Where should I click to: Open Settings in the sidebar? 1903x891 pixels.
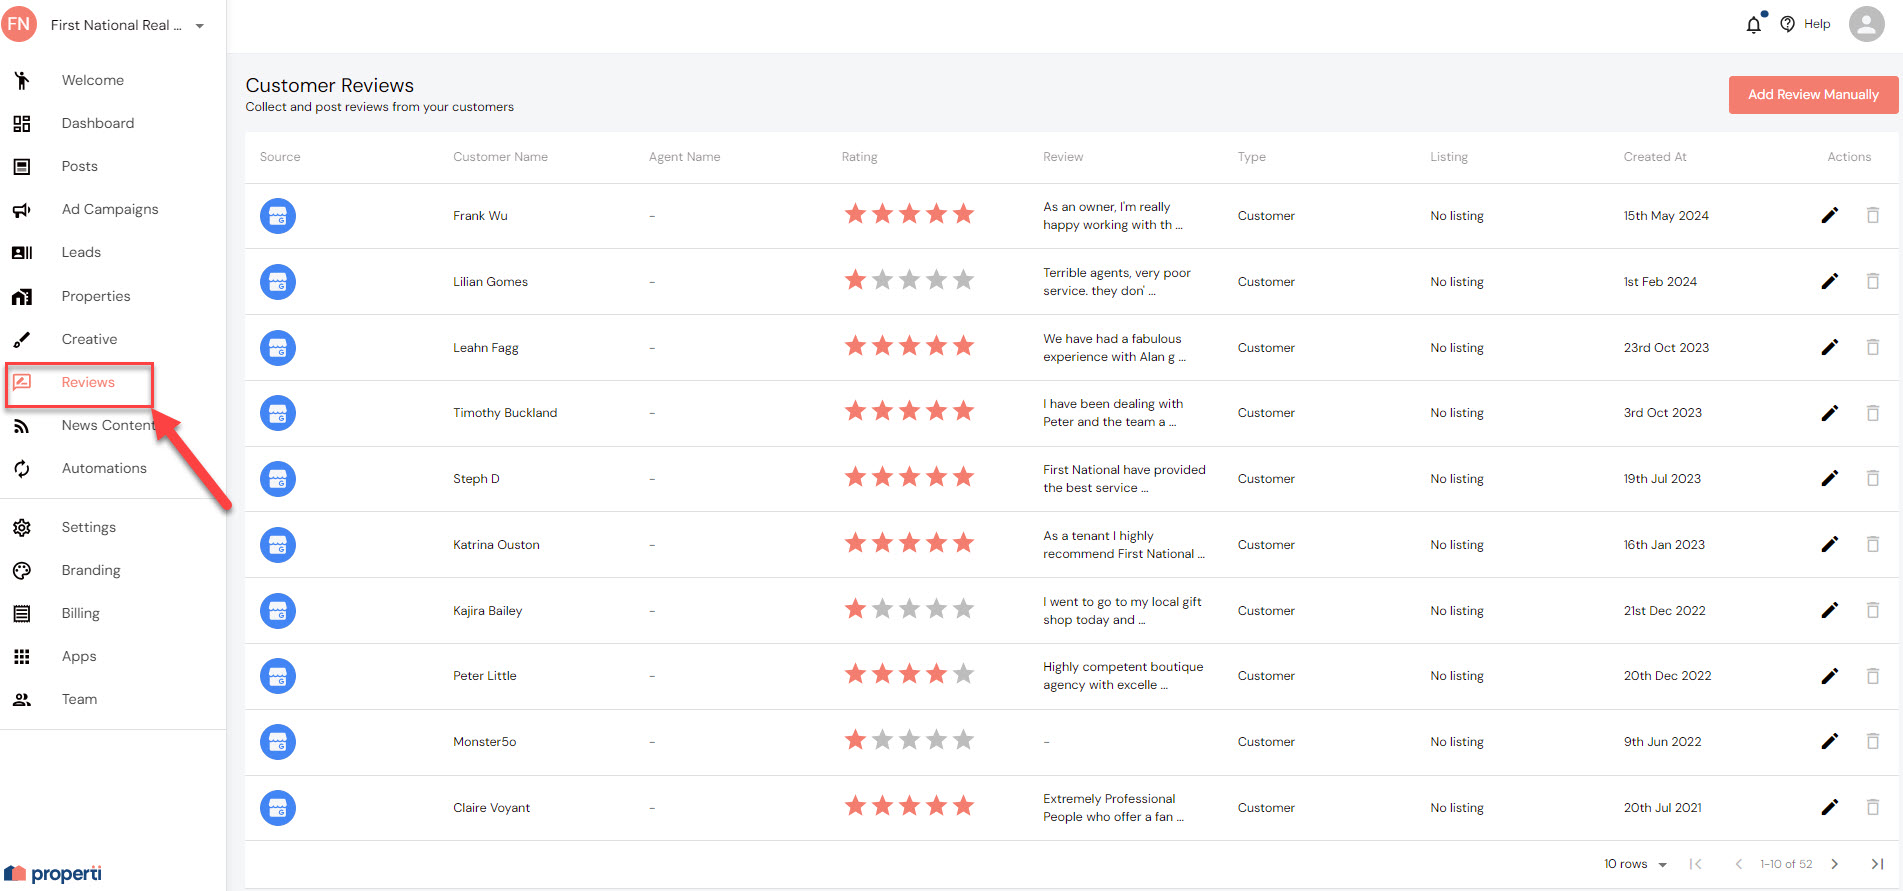(88, 527)
